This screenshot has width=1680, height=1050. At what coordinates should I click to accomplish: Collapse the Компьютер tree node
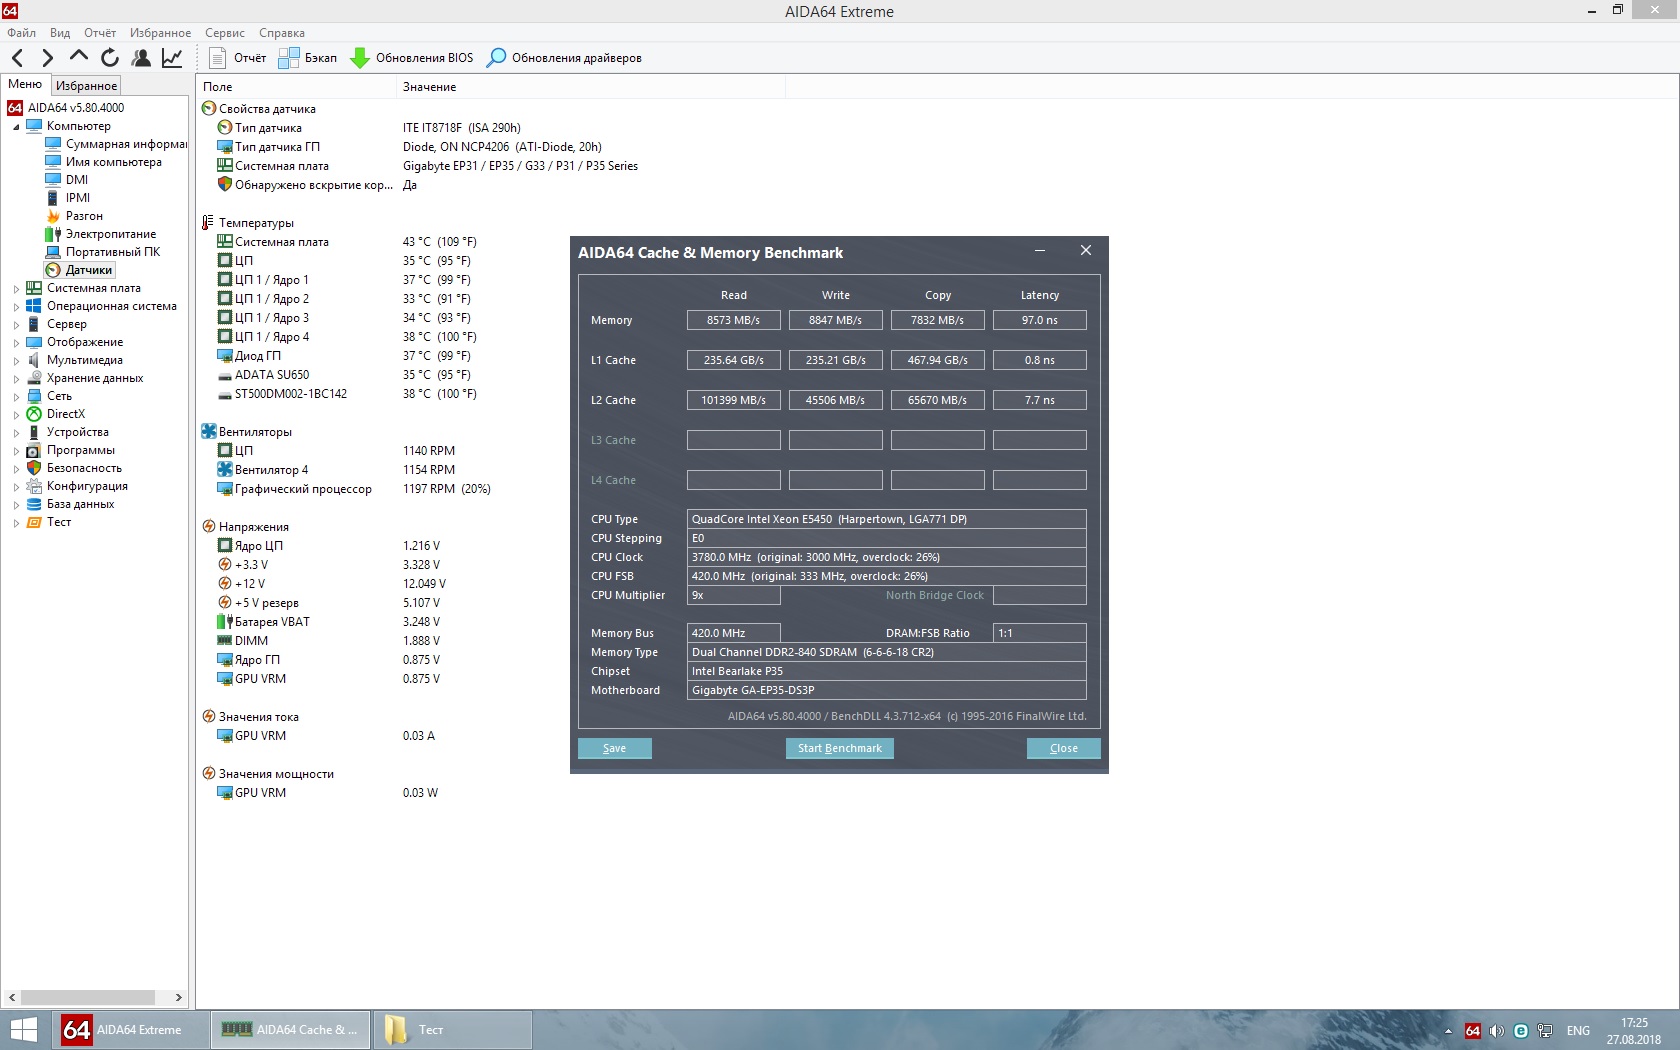coord(16,127)
